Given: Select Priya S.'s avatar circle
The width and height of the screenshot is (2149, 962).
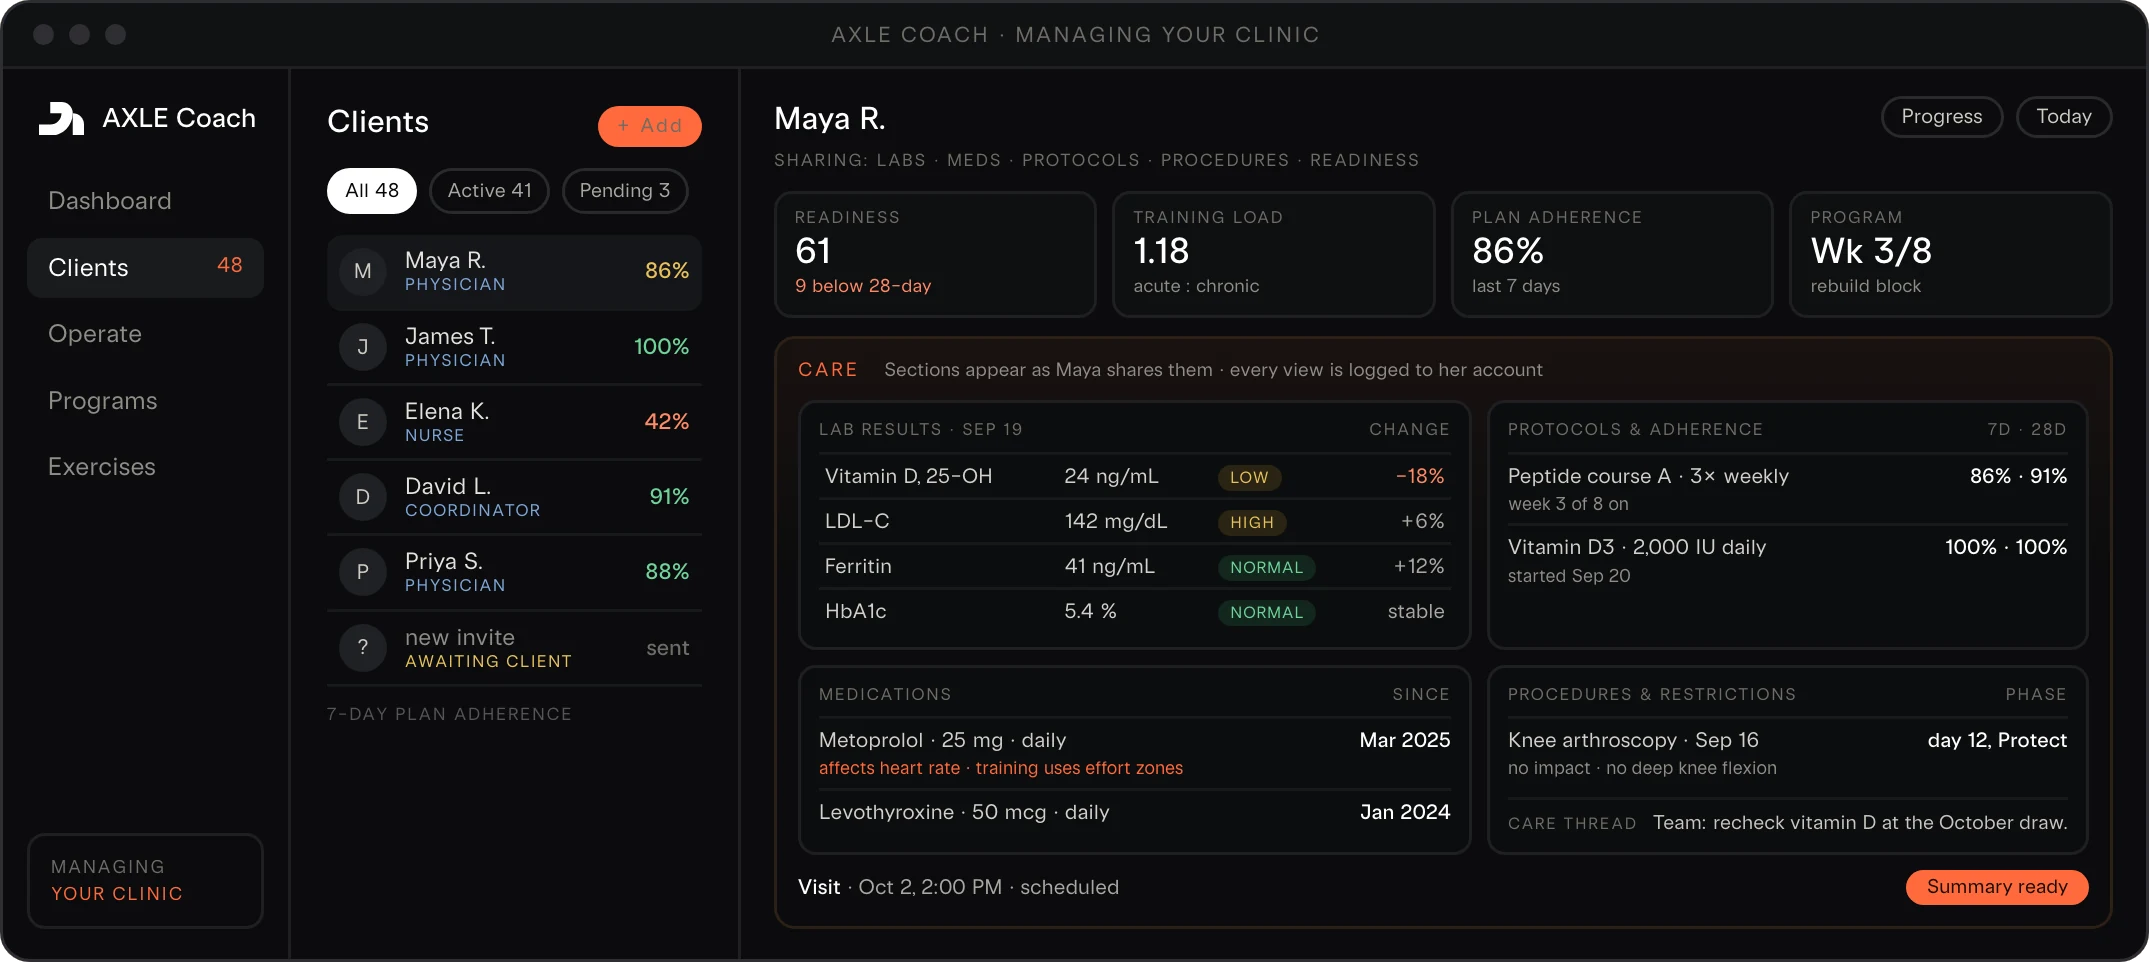Looking at the screenshot, I should point(363,572).
